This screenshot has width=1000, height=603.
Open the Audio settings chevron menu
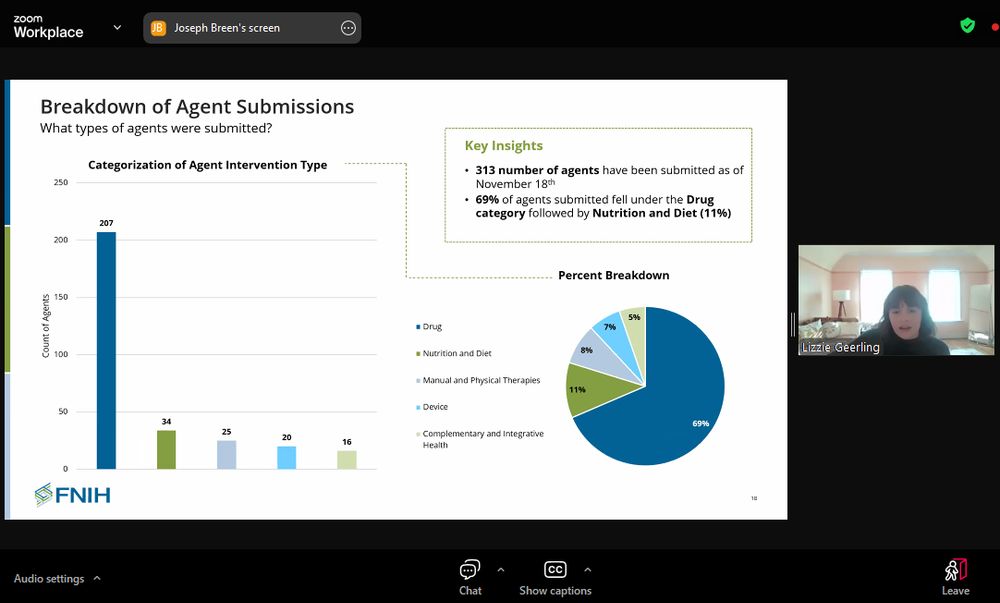click(97, 578)
